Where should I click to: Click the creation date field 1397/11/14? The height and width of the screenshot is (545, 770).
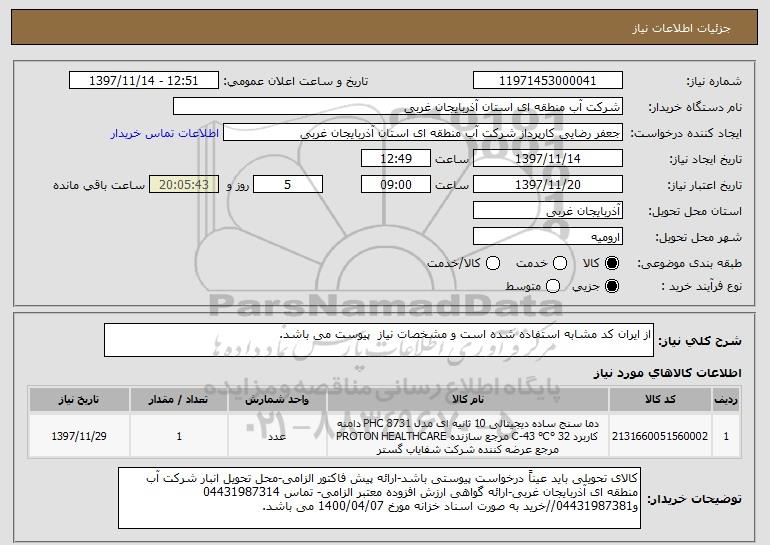pyautogui.click(x=548, y=159)
